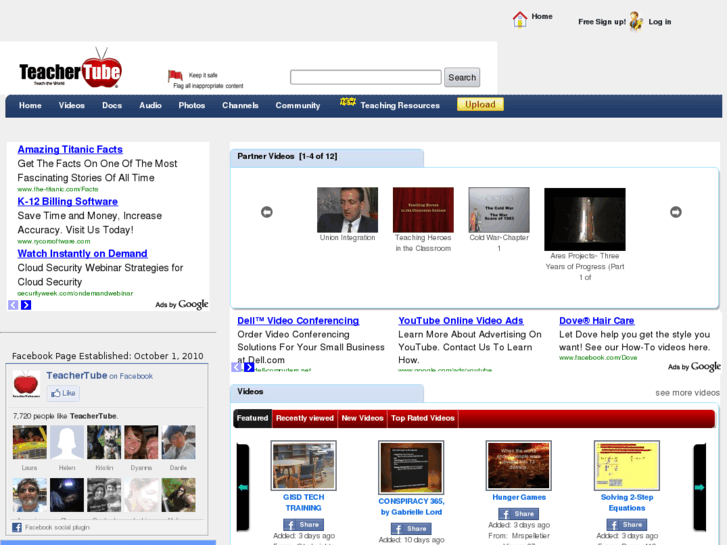The width and height of the screenshot is (727, 545).
Task: Open Home in the blue navigation bar
Action: (30, 105)
